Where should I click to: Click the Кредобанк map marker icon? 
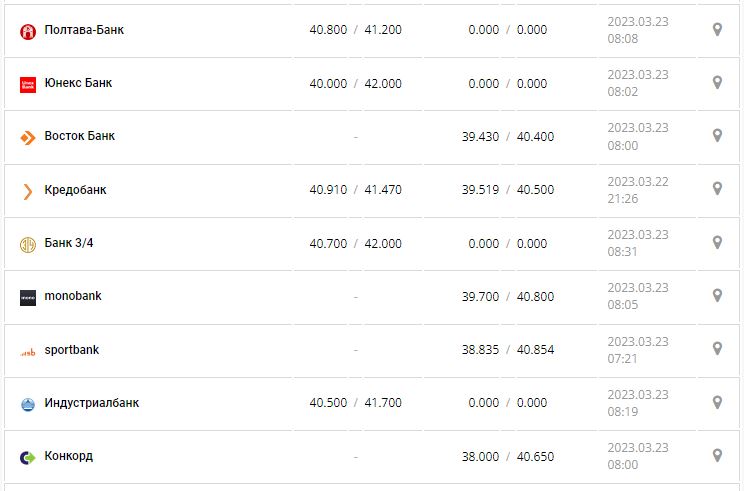click(717, 189)
